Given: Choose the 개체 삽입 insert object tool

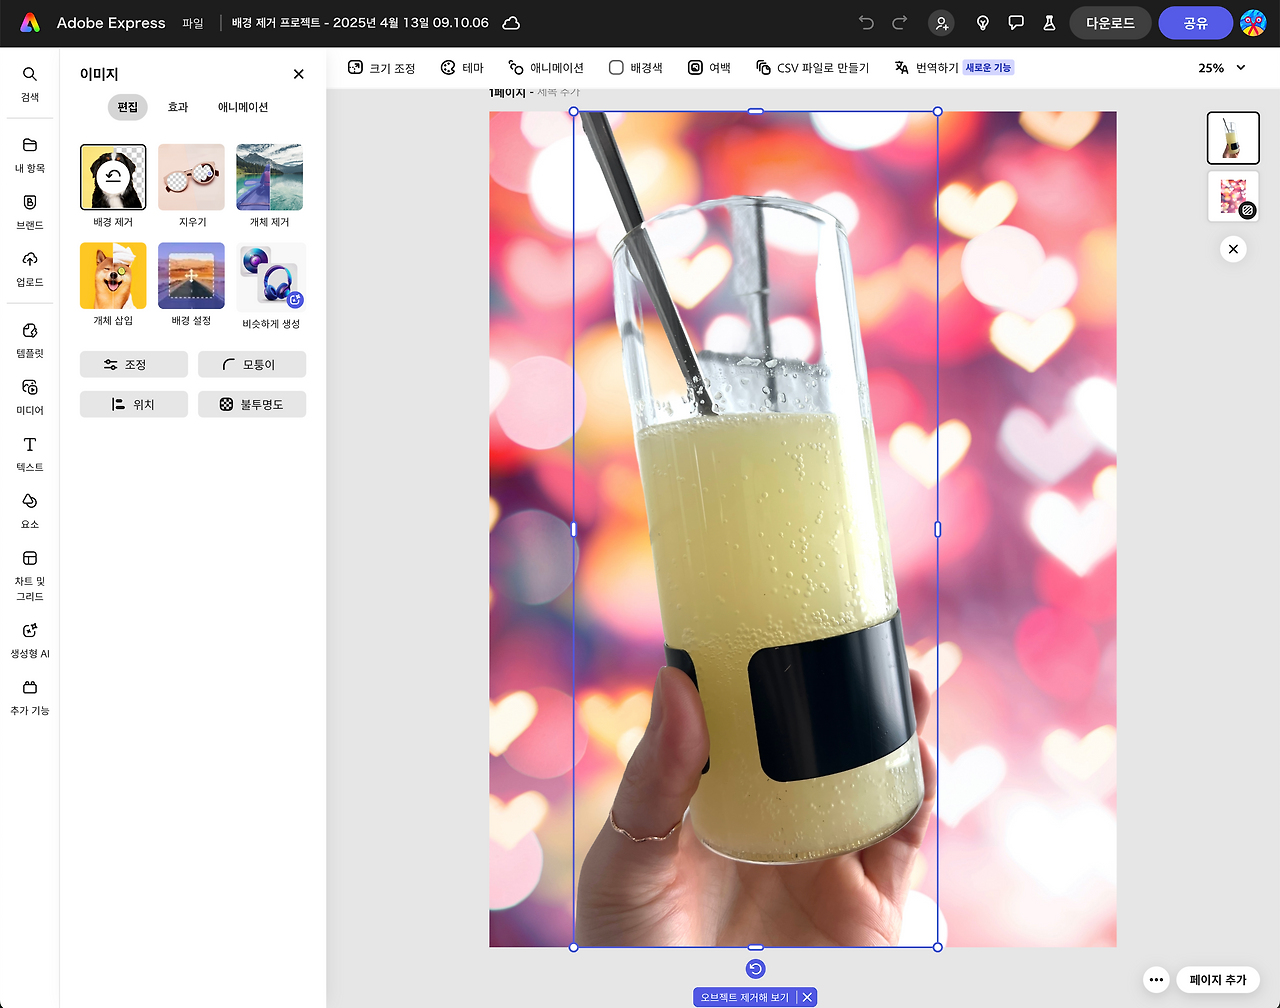Looking at the screenshot, I should point(112,275).
